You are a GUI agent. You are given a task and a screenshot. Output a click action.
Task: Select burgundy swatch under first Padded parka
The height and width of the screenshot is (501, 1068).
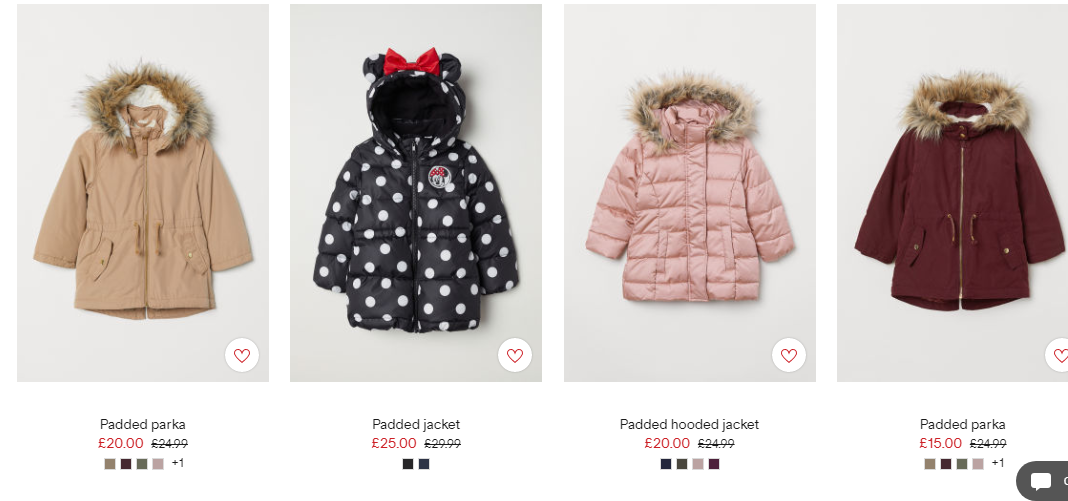126,464
